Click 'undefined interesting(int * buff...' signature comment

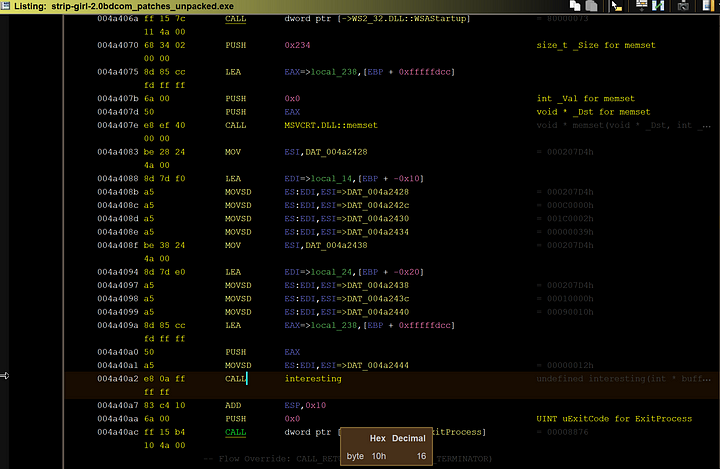pyautogui.click(x=624, y=379)
